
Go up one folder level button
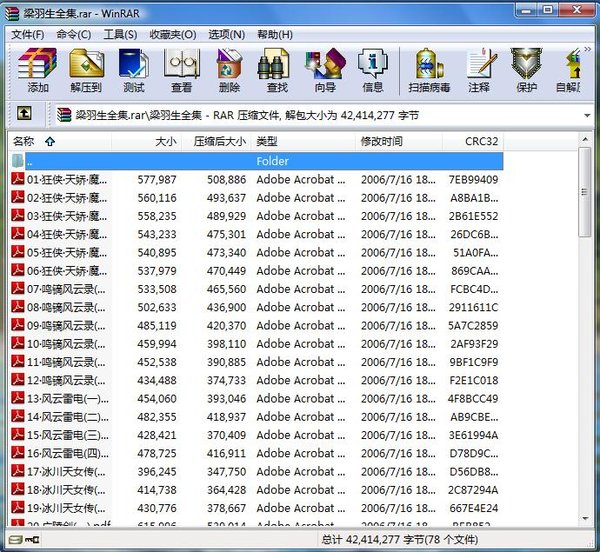click(24, 114)
